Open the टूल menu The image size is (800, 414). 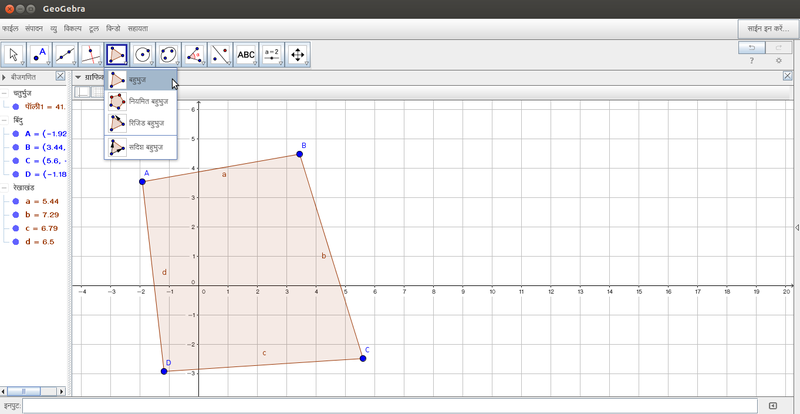click(x=94, y=29)
